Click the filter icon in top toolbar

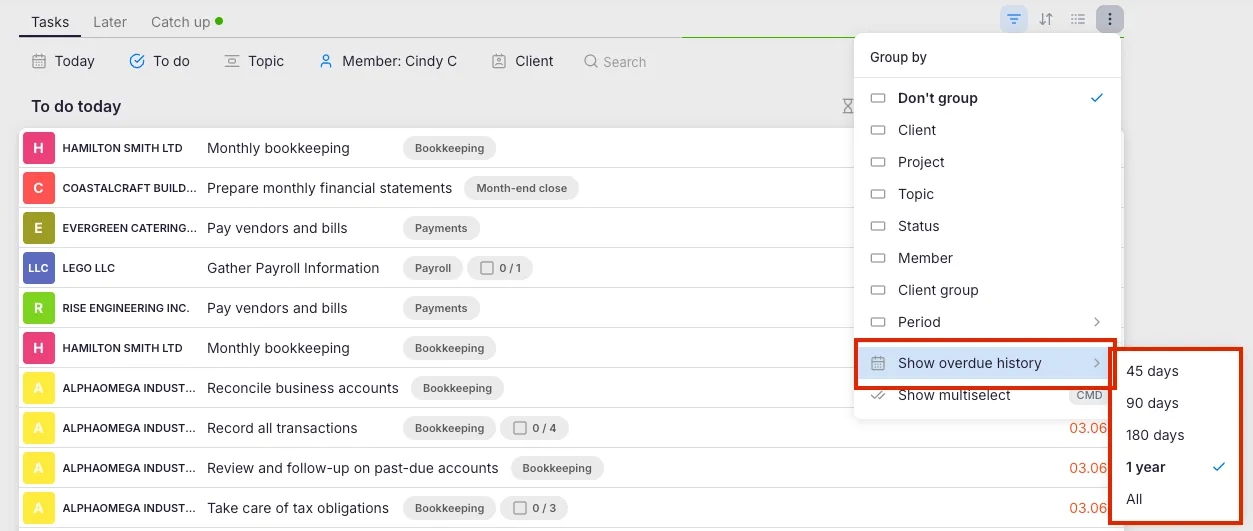tap(1014, 19)
